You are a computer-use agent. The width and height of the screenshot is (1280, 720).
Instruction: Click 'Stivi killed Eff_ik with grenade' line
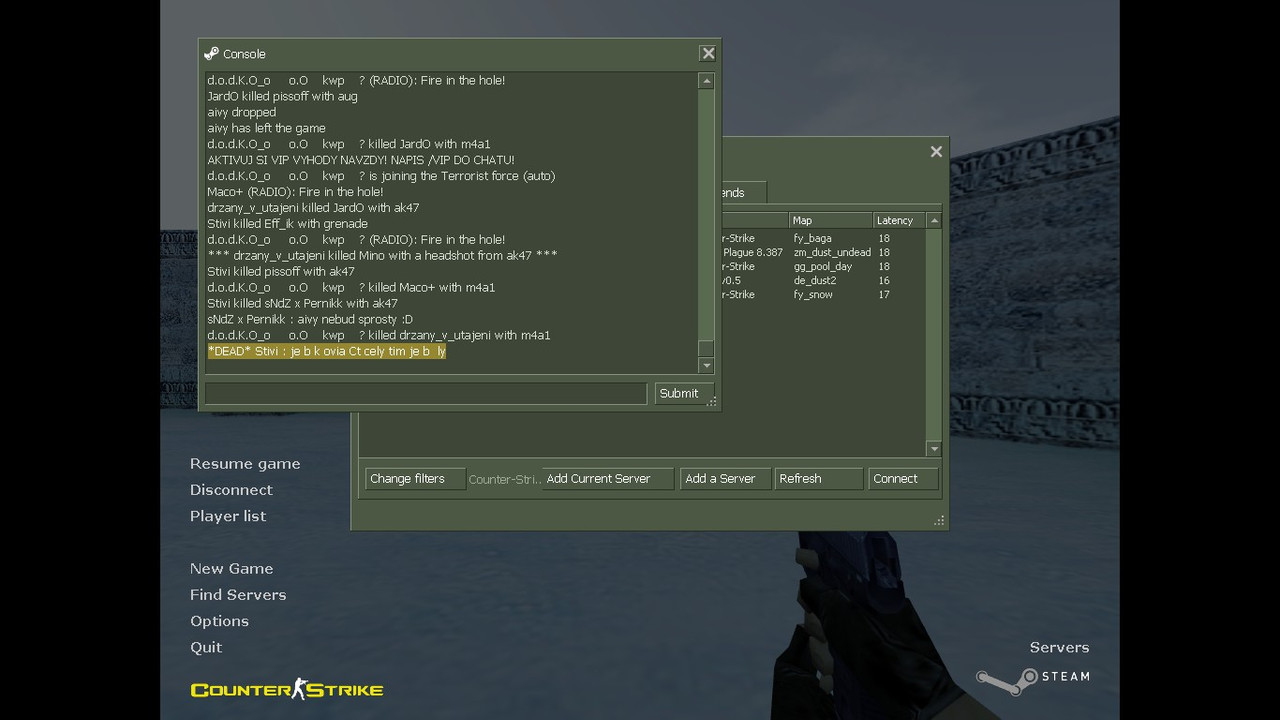click(287, 224)
